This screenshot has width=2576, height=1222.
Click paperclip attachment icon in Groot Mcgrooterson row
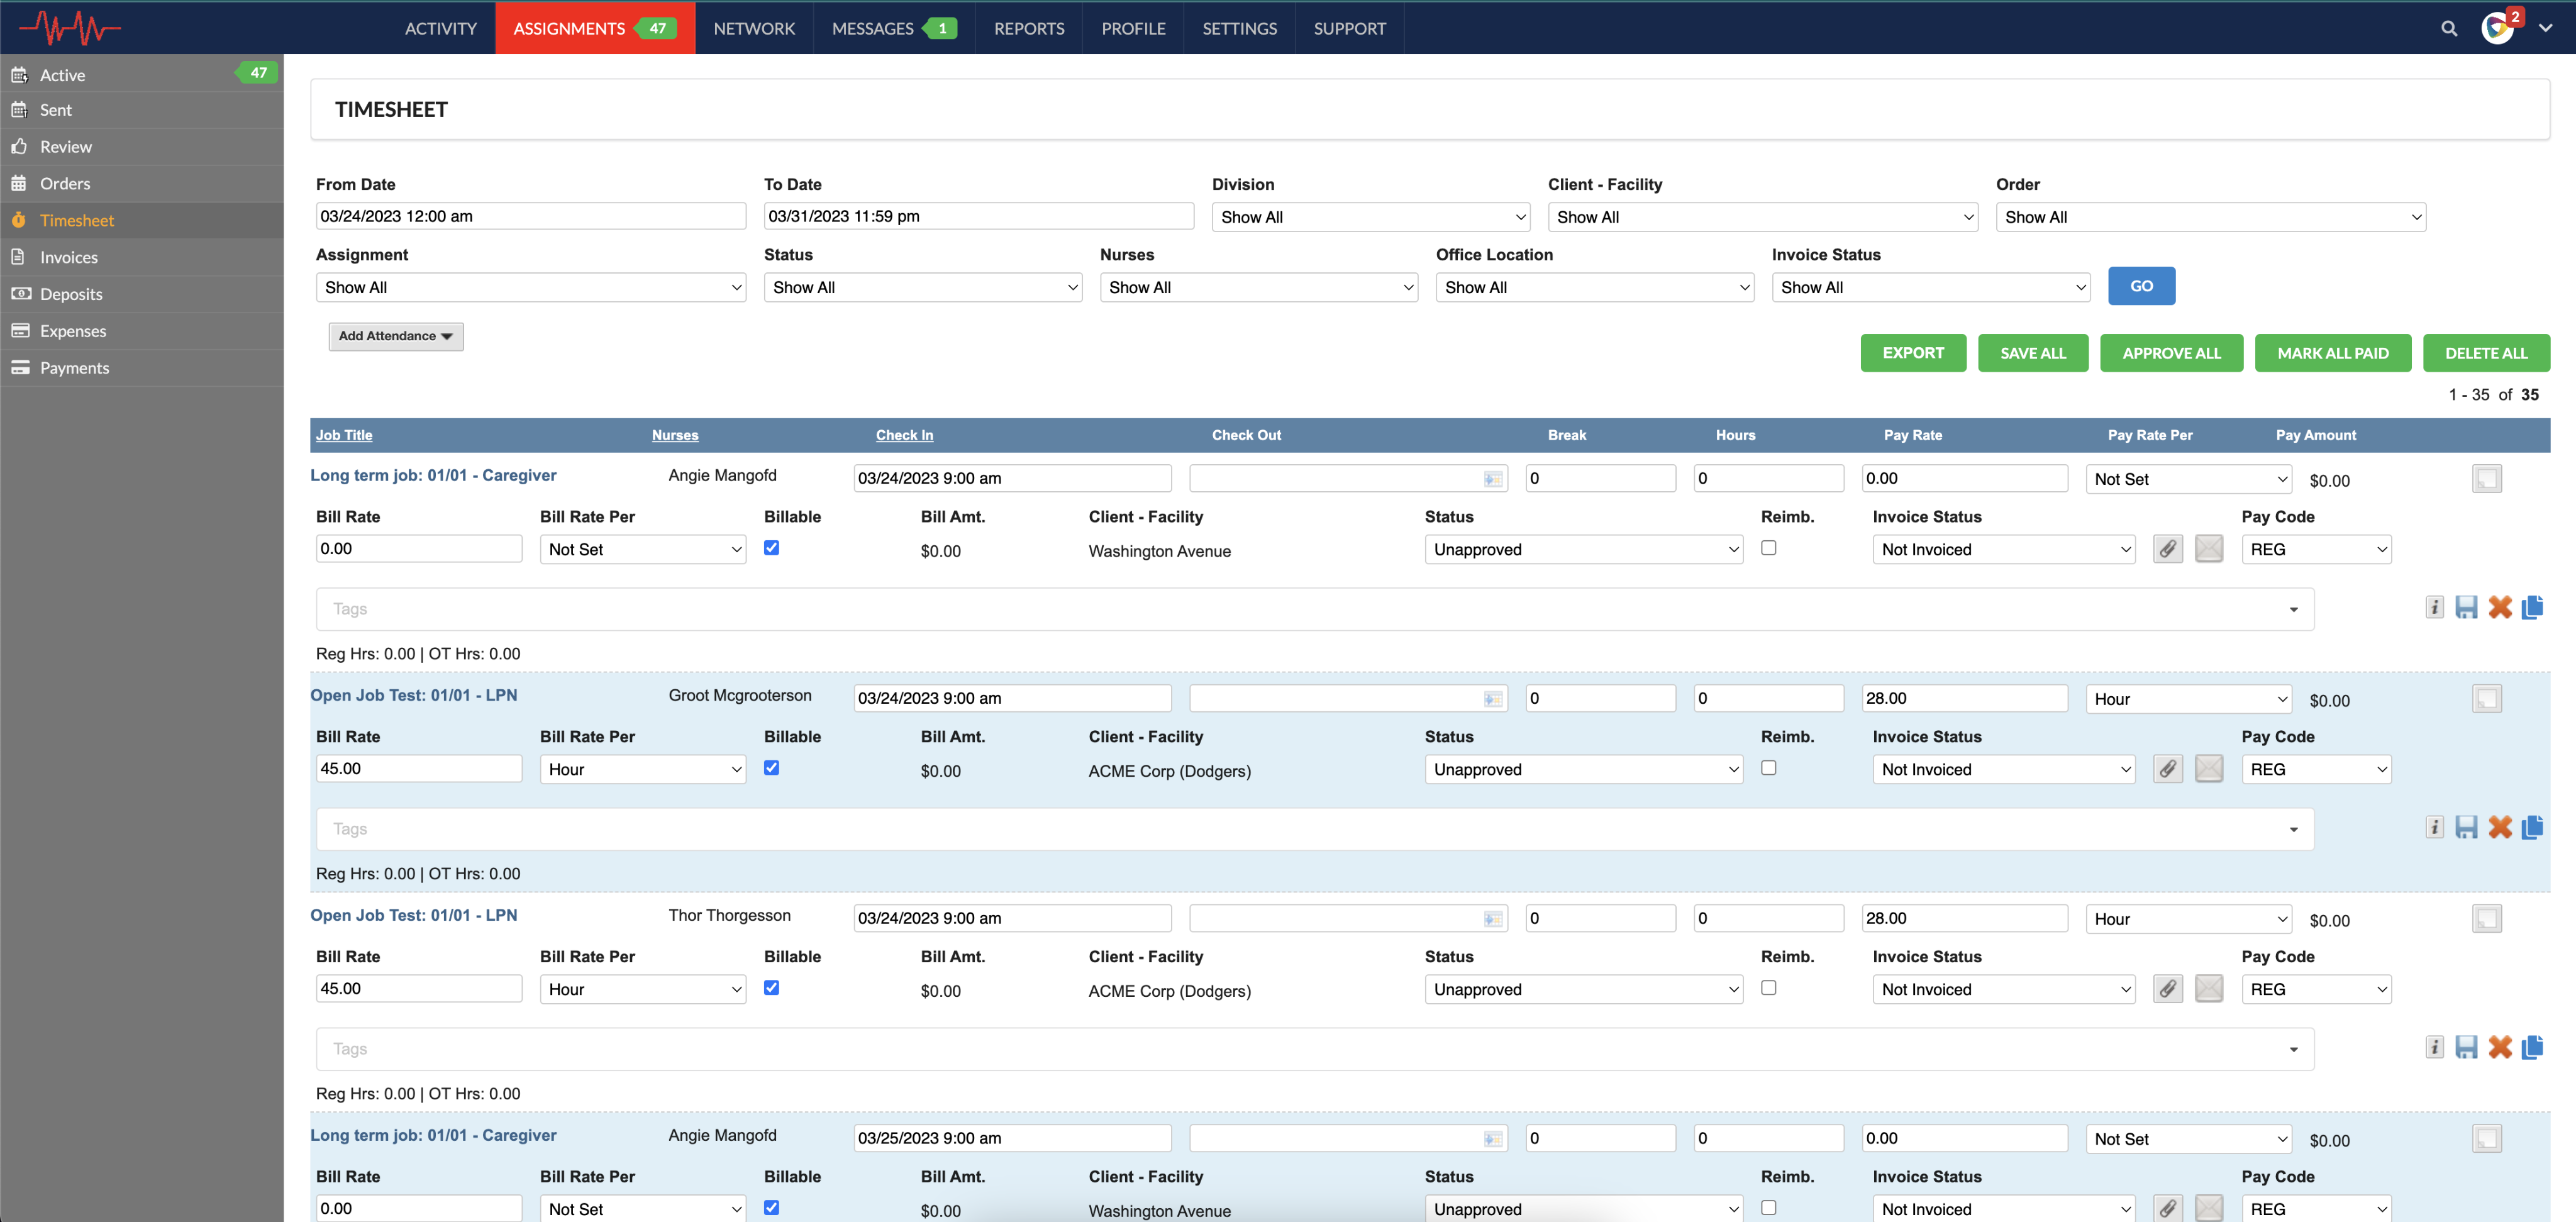pyautogui.click(x=2167, y=769)
